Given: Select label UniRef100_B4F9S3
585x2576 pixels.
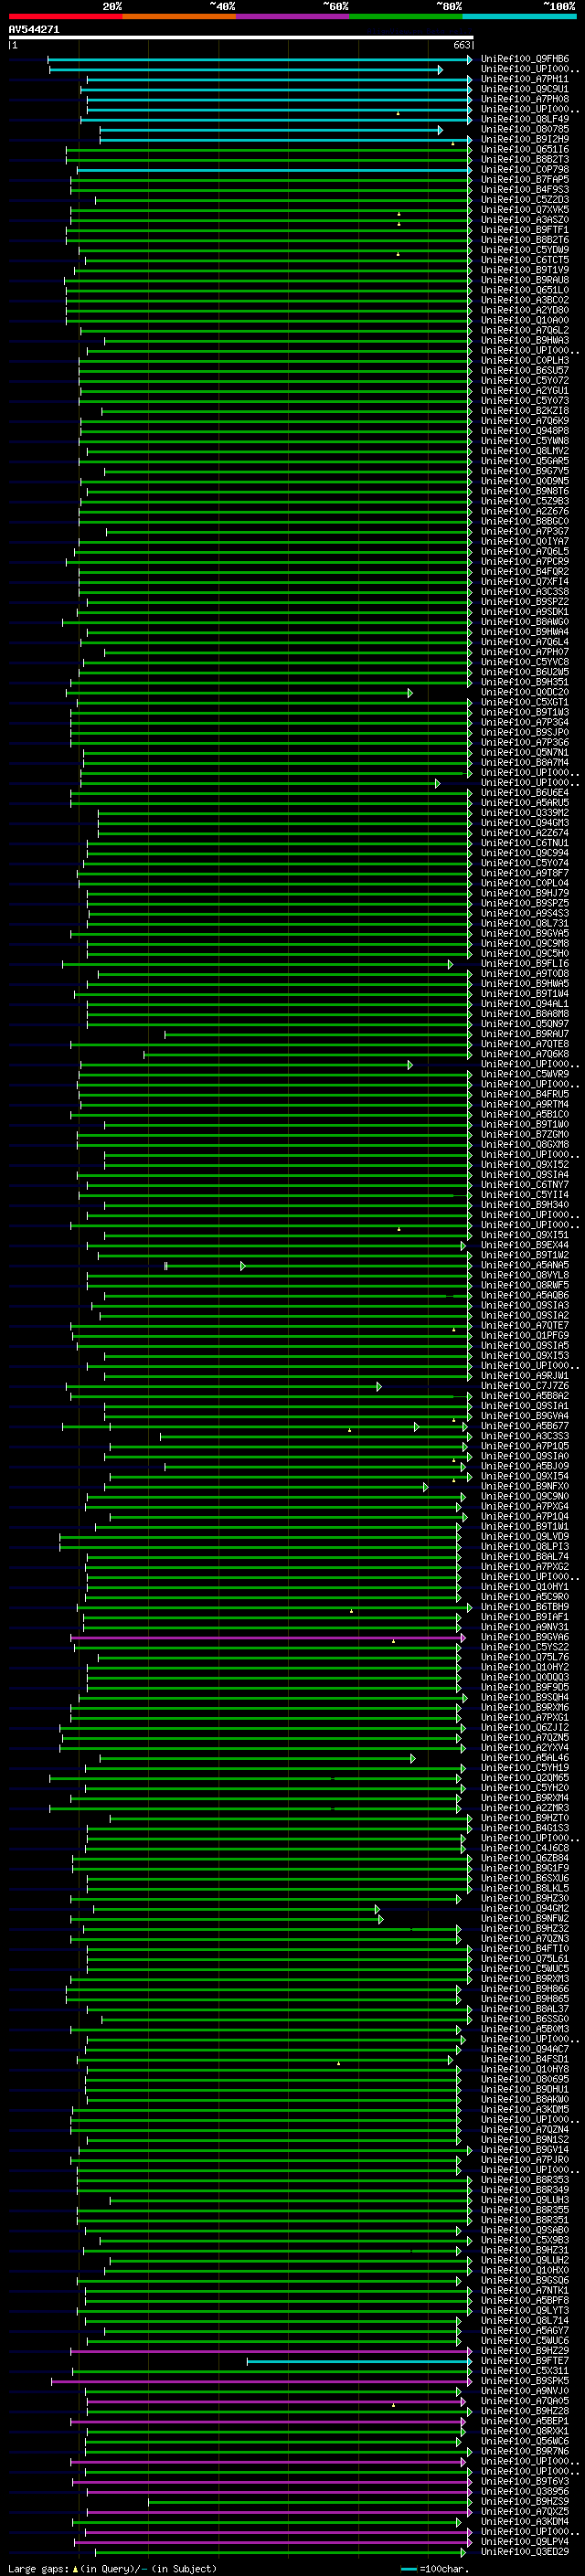Looking at the screenshot, I should pos(525,190).
